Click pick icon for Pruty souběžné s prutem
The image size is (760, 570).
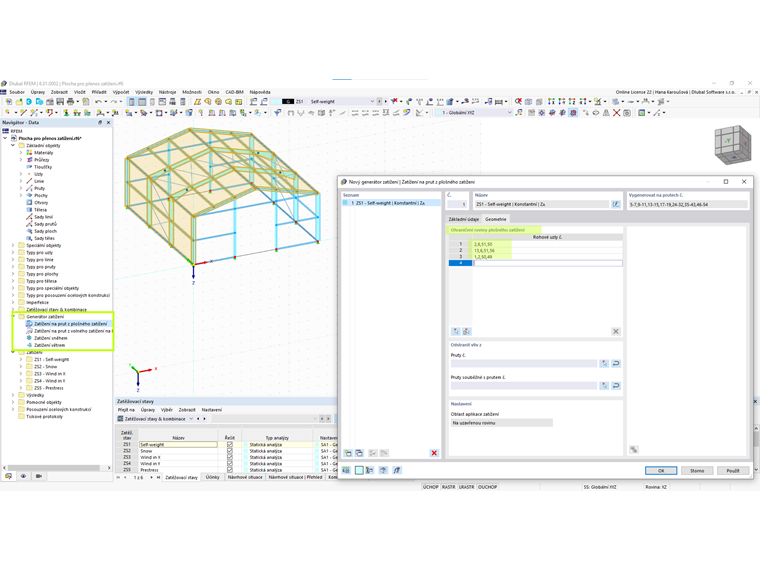(x=604, y=385)
